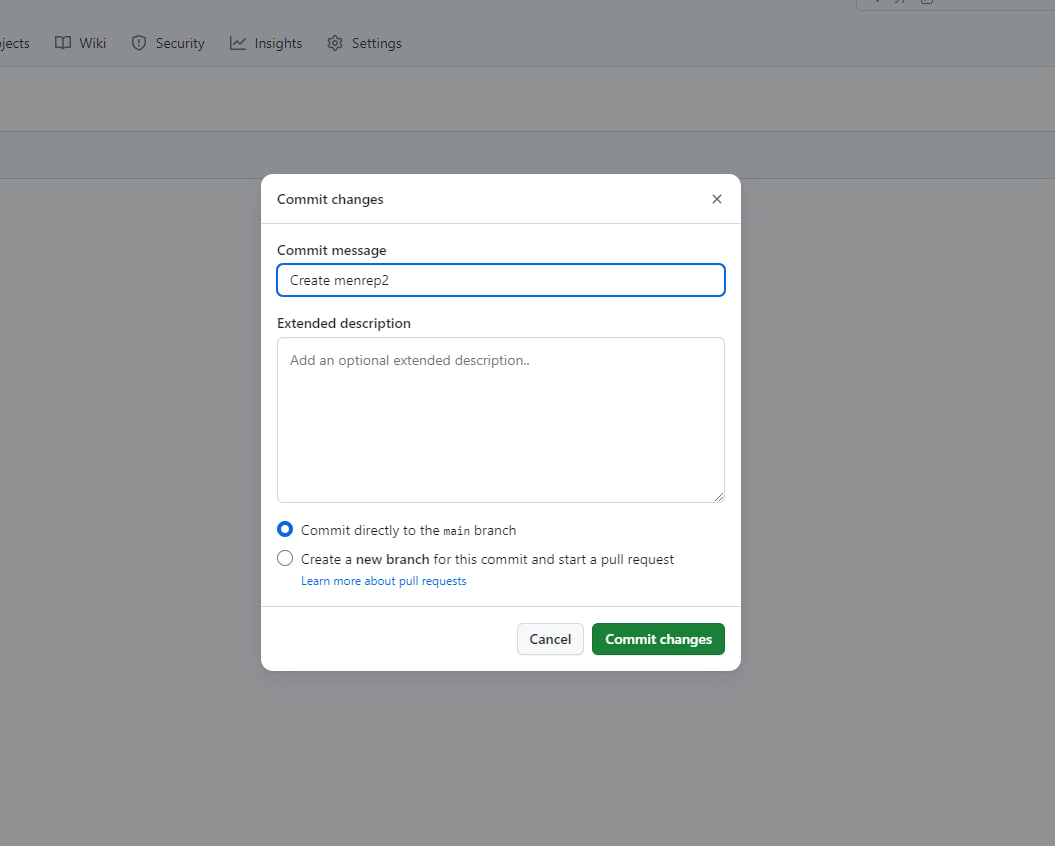Click the Insights graph icon
Image resolution: width=1055 pixels, height=846 pixels.
click(x=238, y=43)
